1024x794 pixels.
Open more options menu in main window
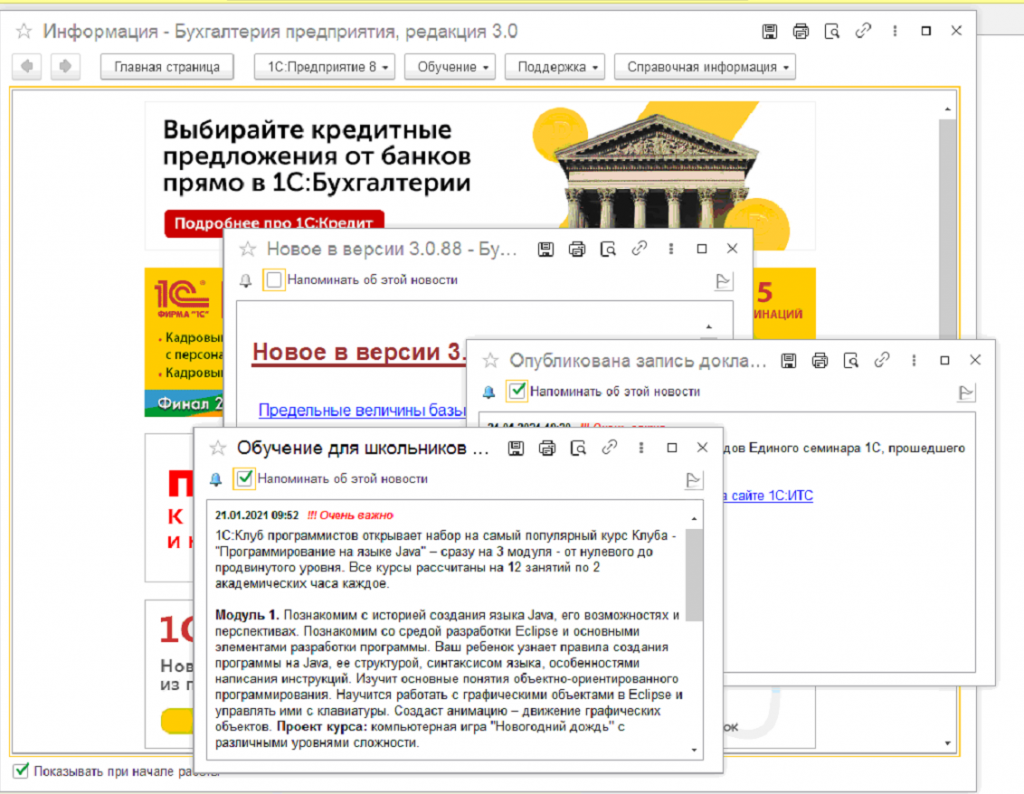893,32
